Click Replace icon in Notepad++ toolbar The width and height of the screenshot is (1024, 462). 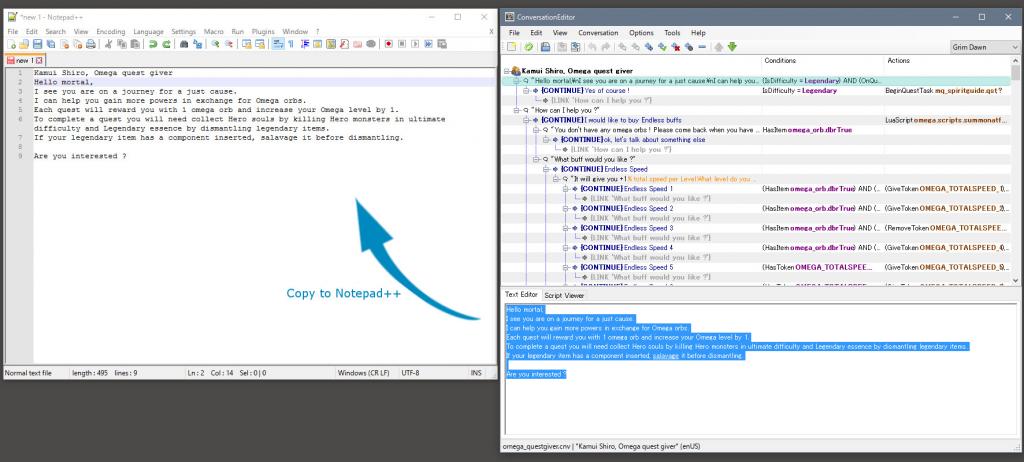(x=198, y=44)
